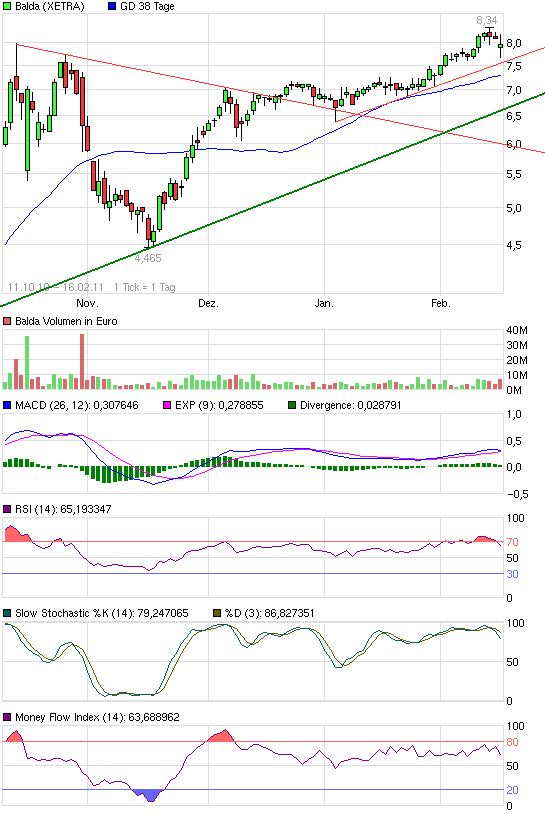
Task: Click the 'GD 38 Tage' label
Action: coord(147,7)
